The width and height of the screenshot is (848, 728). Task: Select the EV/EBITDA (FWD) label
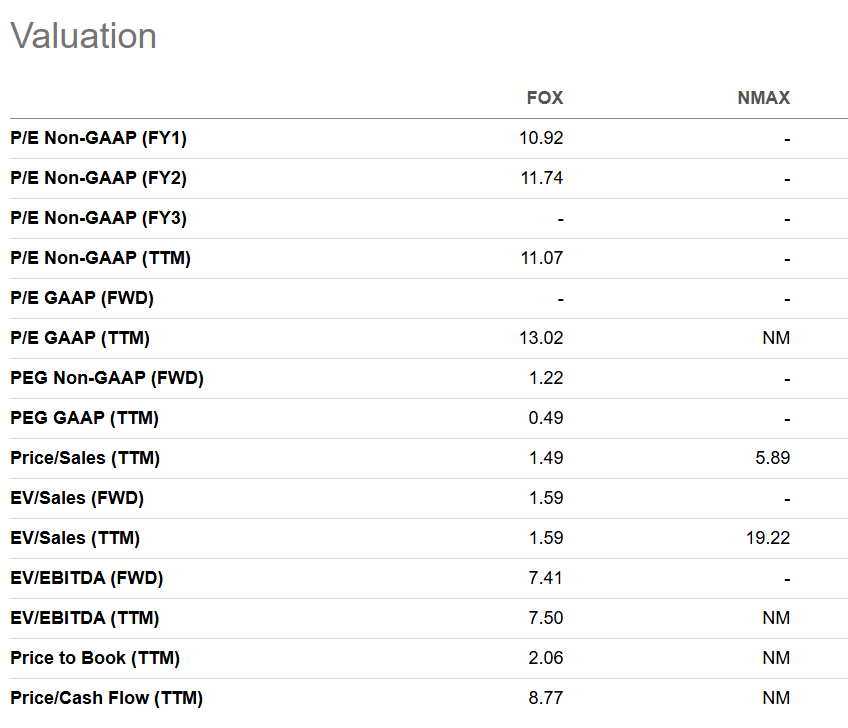[x=86, y=579]
